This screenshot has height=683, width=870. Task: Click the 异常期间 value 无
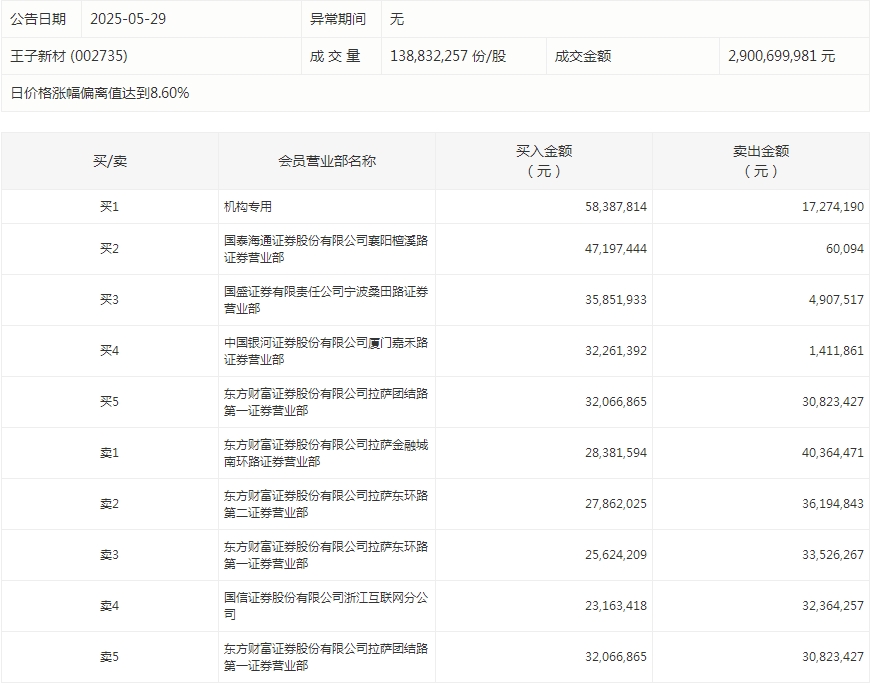pyautogui.click(x=397, y=19)
